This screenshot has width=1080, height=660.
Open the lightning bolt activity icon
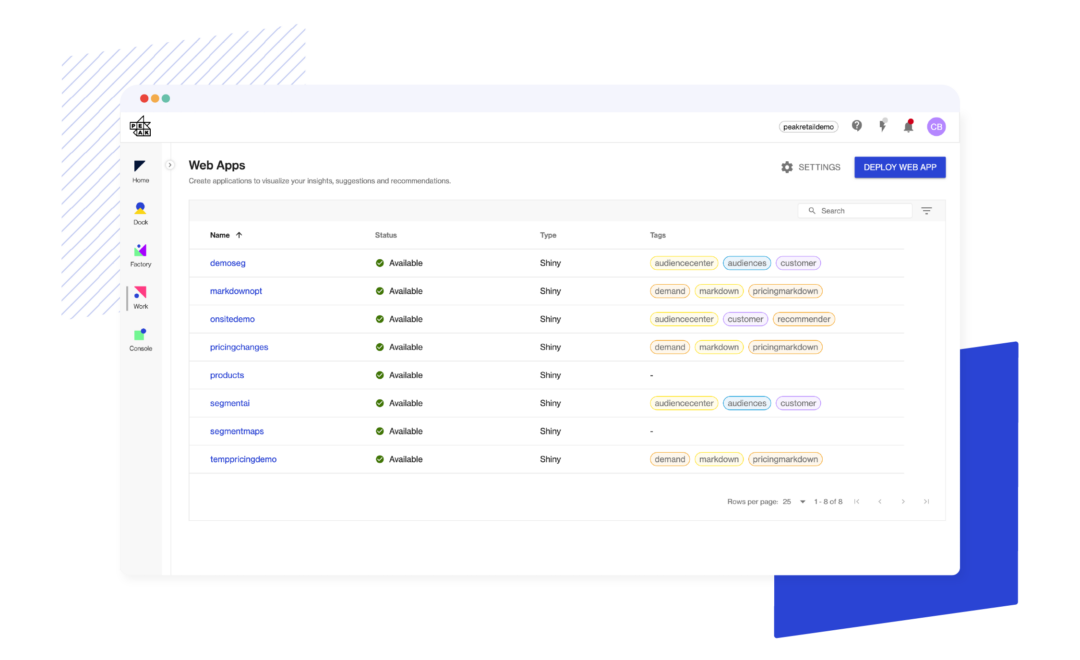[882, 126]
